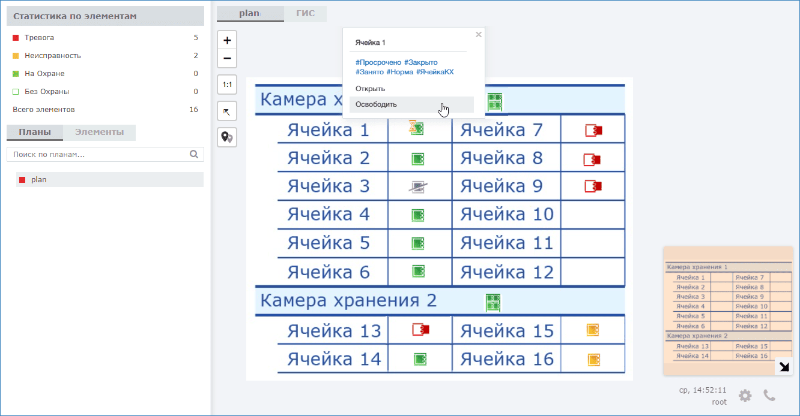Image resolution: width=800 pixels, height=416 pixels.
Task: Zoom in with the plus button
Action: 227,40
